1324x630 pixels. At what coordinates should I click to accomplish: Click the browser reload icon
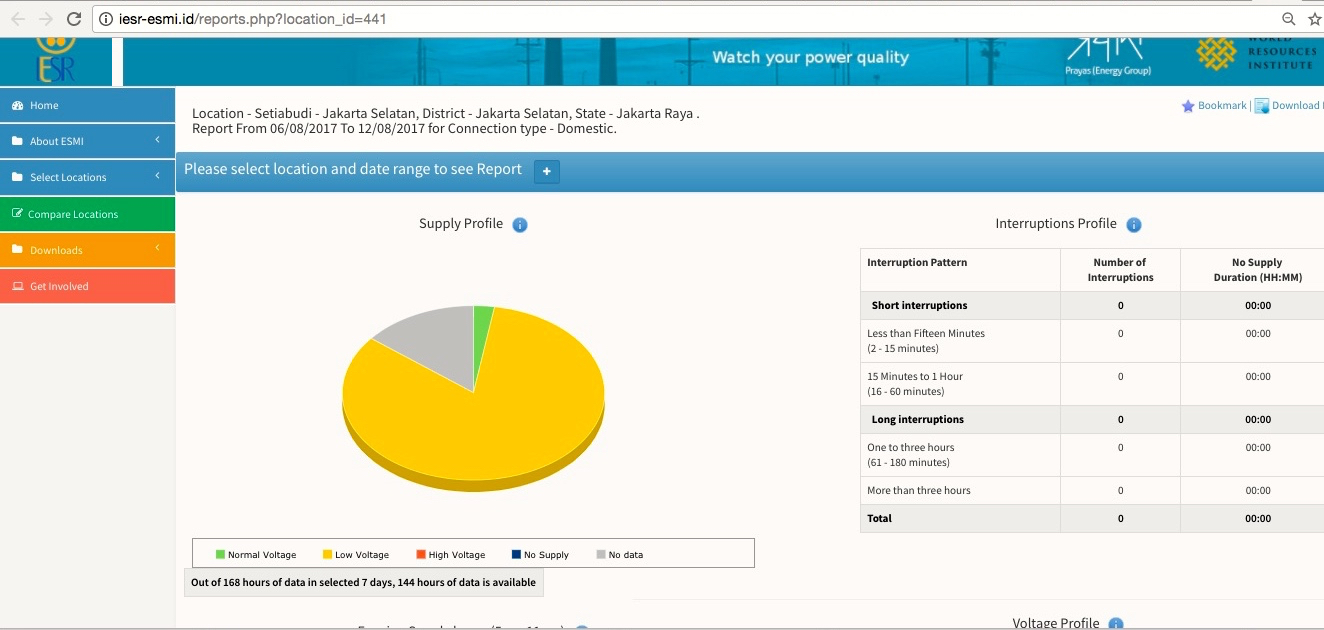pos(73,19)
